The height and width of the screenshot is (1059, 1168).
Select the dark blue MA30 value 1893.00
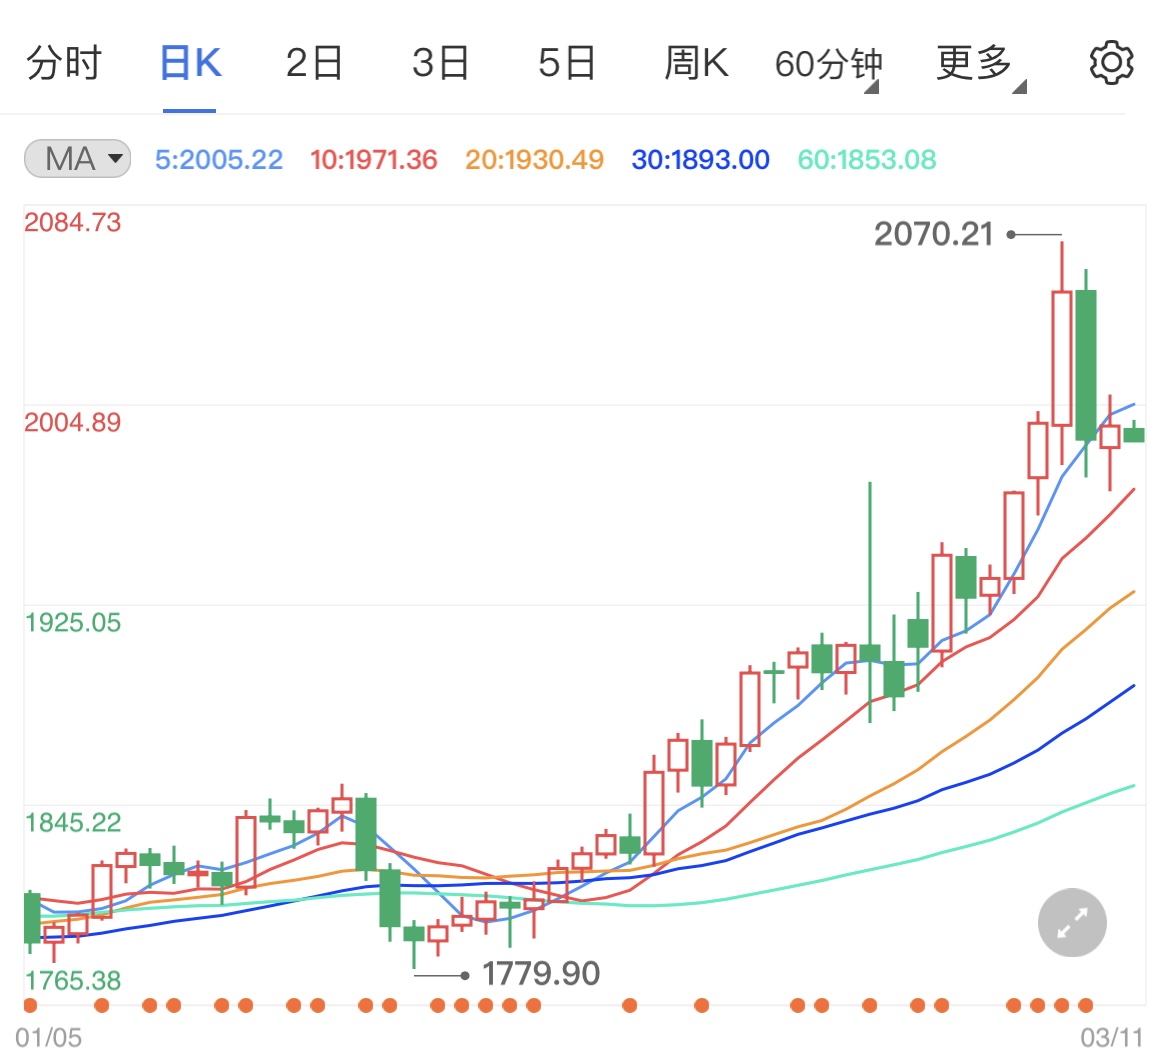[x=699, y=160]
